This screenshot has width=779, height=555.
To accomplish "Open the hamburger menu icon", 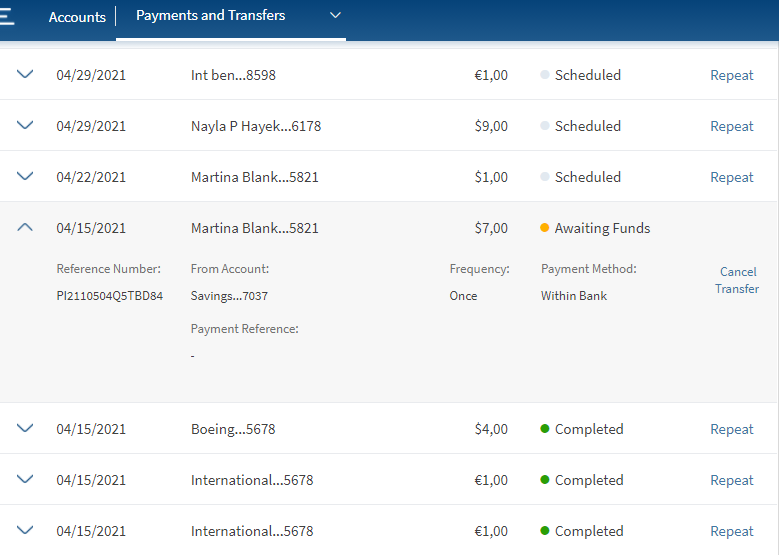I will [7, 17].
